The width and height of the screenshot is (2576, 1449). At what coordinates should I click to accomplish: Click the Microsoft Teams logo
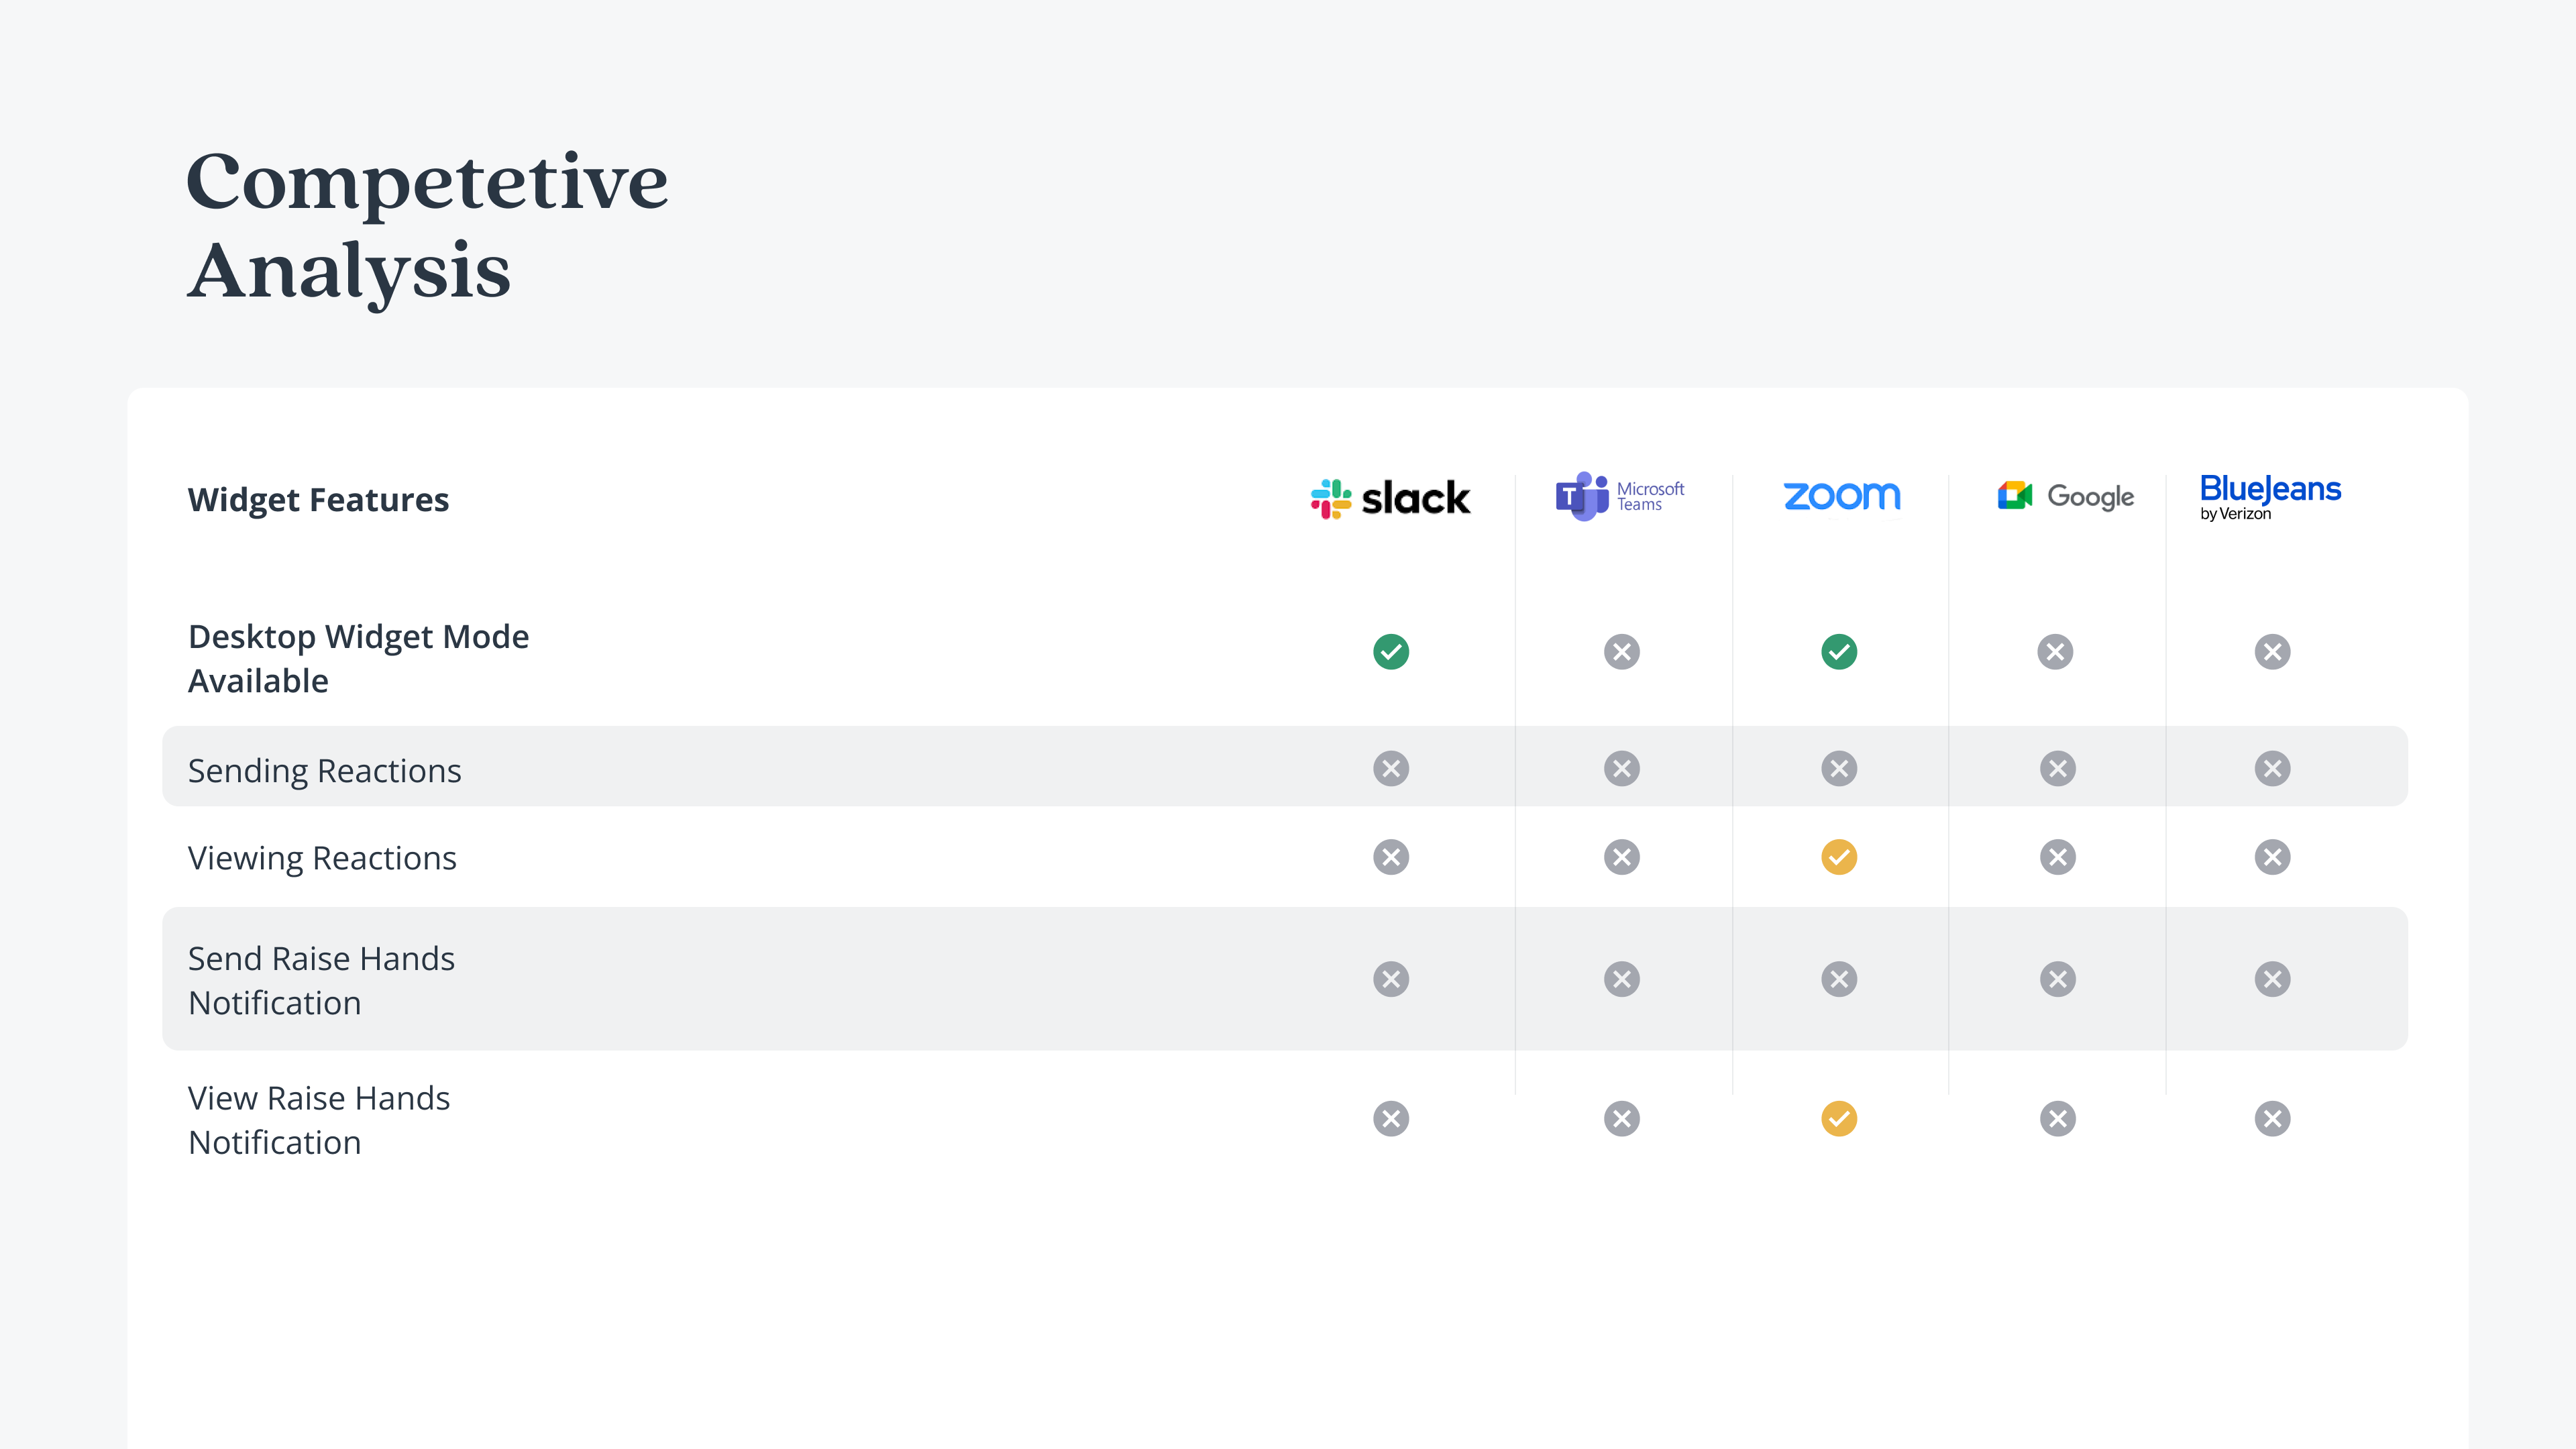pyautogui.click(x=1620, y=496)
